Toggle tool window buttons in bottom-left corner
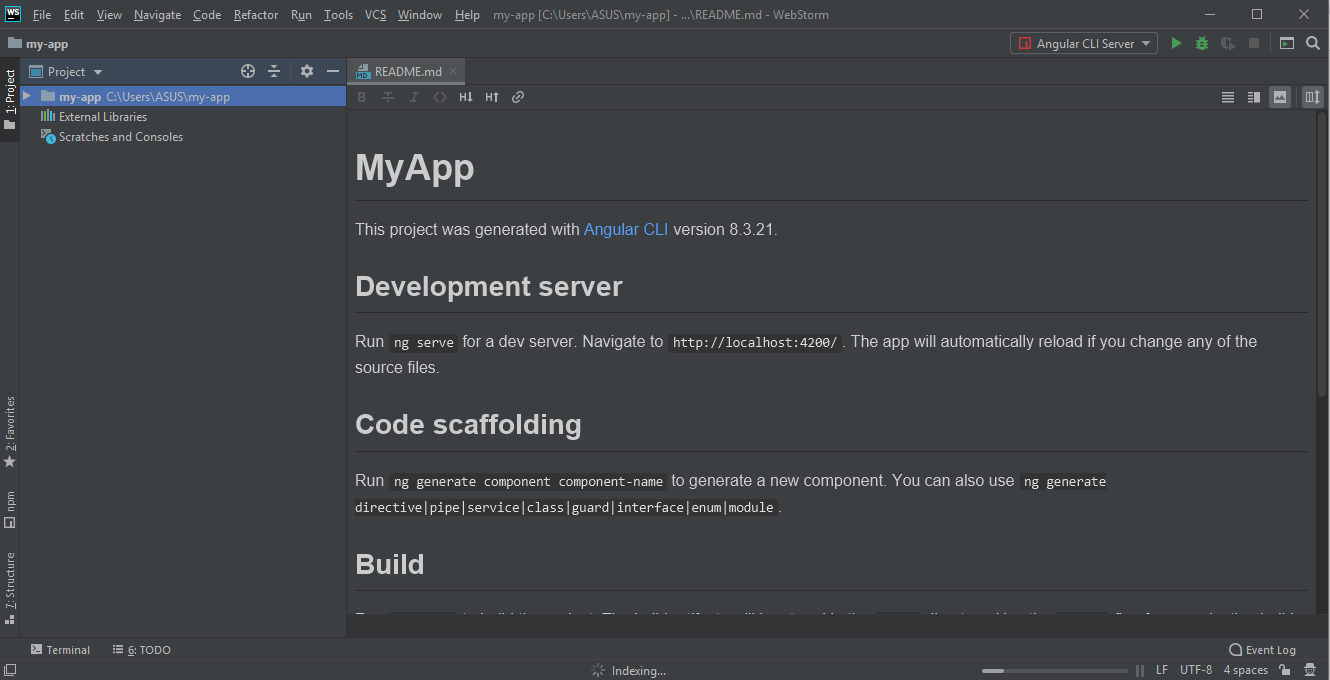 point(10,670)
